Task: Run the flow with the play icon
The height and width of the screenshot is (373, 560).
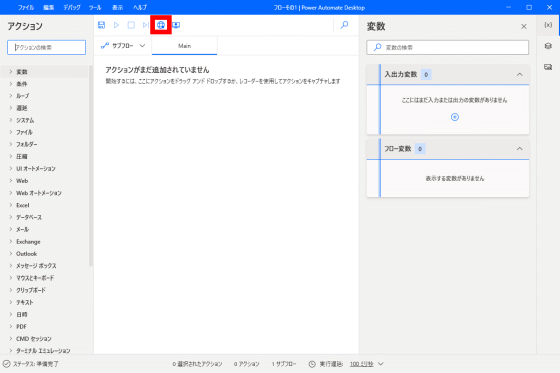Action: coord(116,25)
